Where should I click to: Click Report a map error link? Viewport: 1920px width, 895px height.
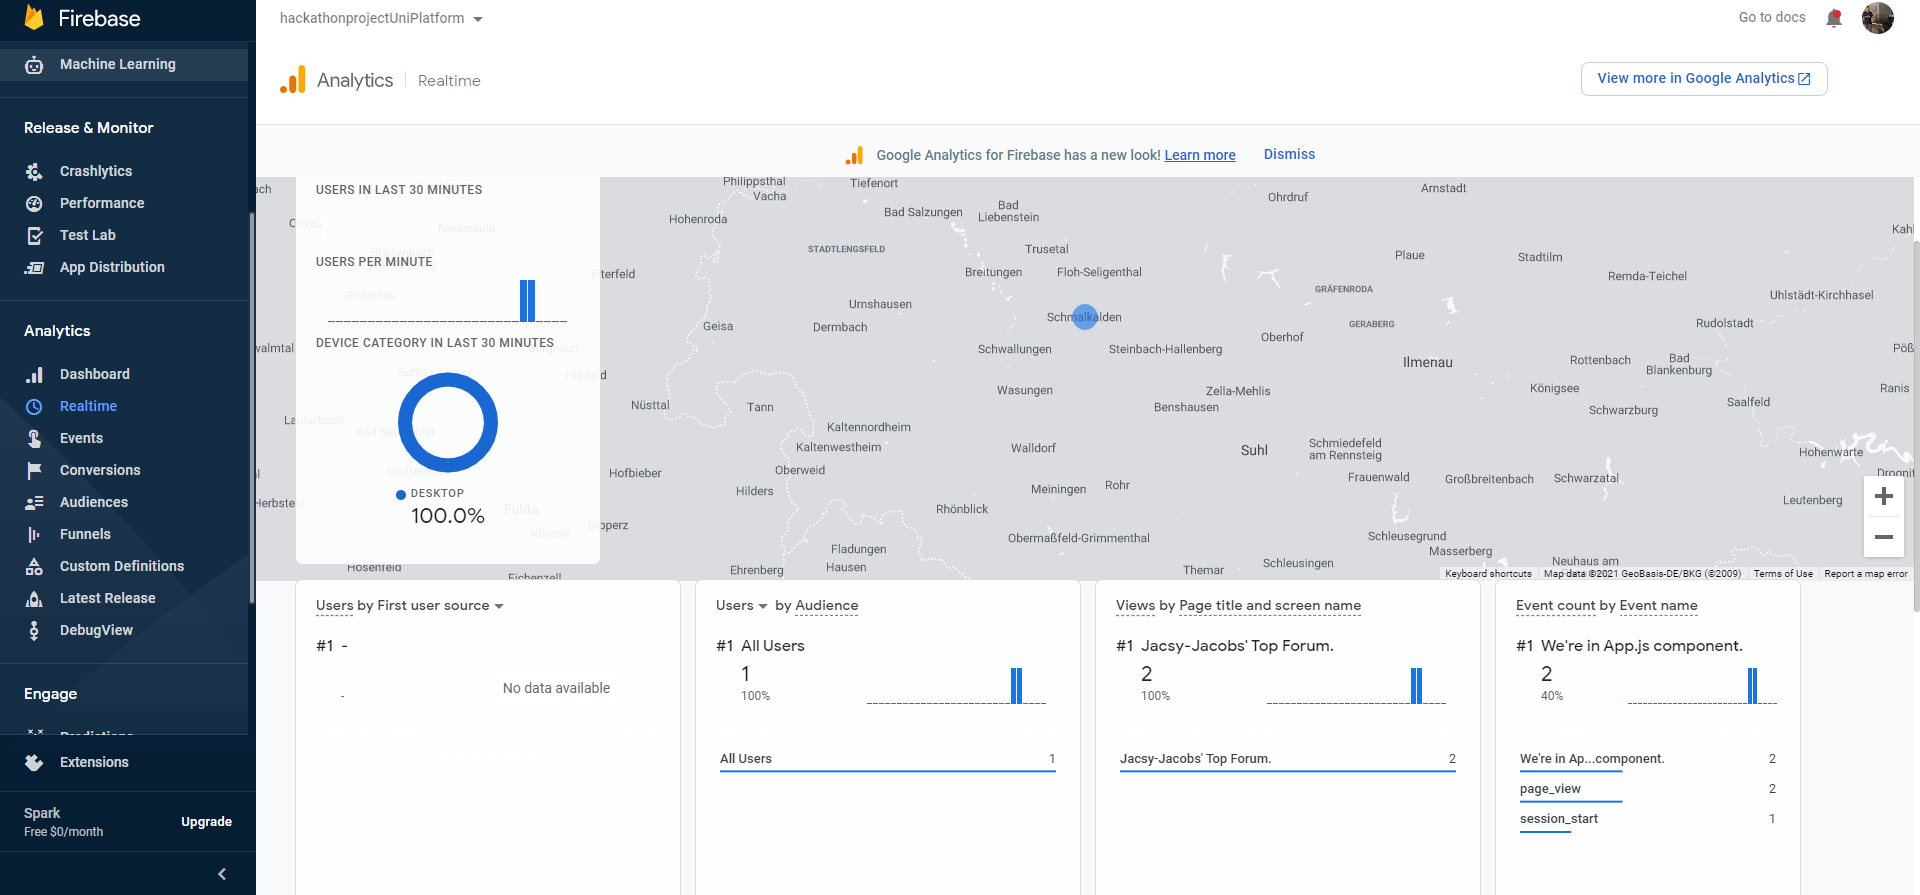pos(1866,574)
